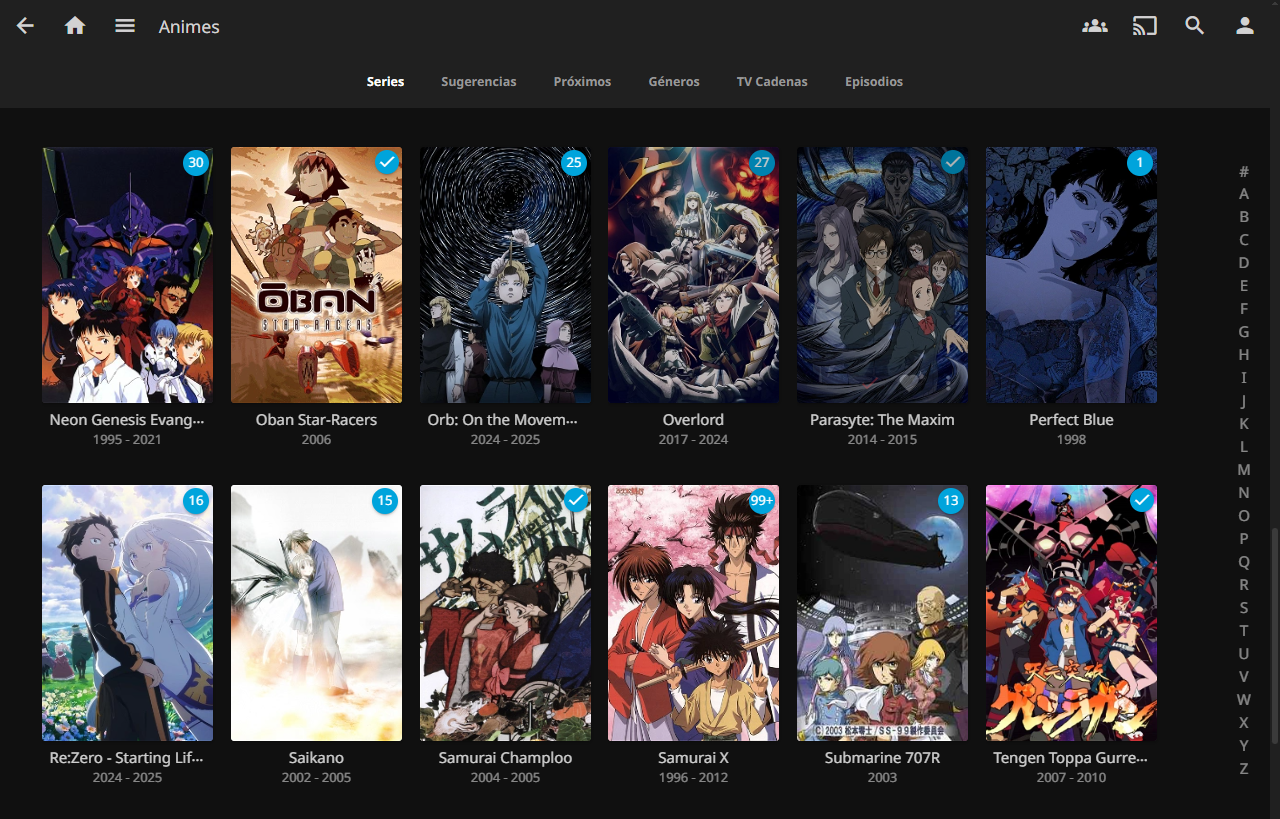
Task: Open the user profile icon
Action: [1245, 26]
